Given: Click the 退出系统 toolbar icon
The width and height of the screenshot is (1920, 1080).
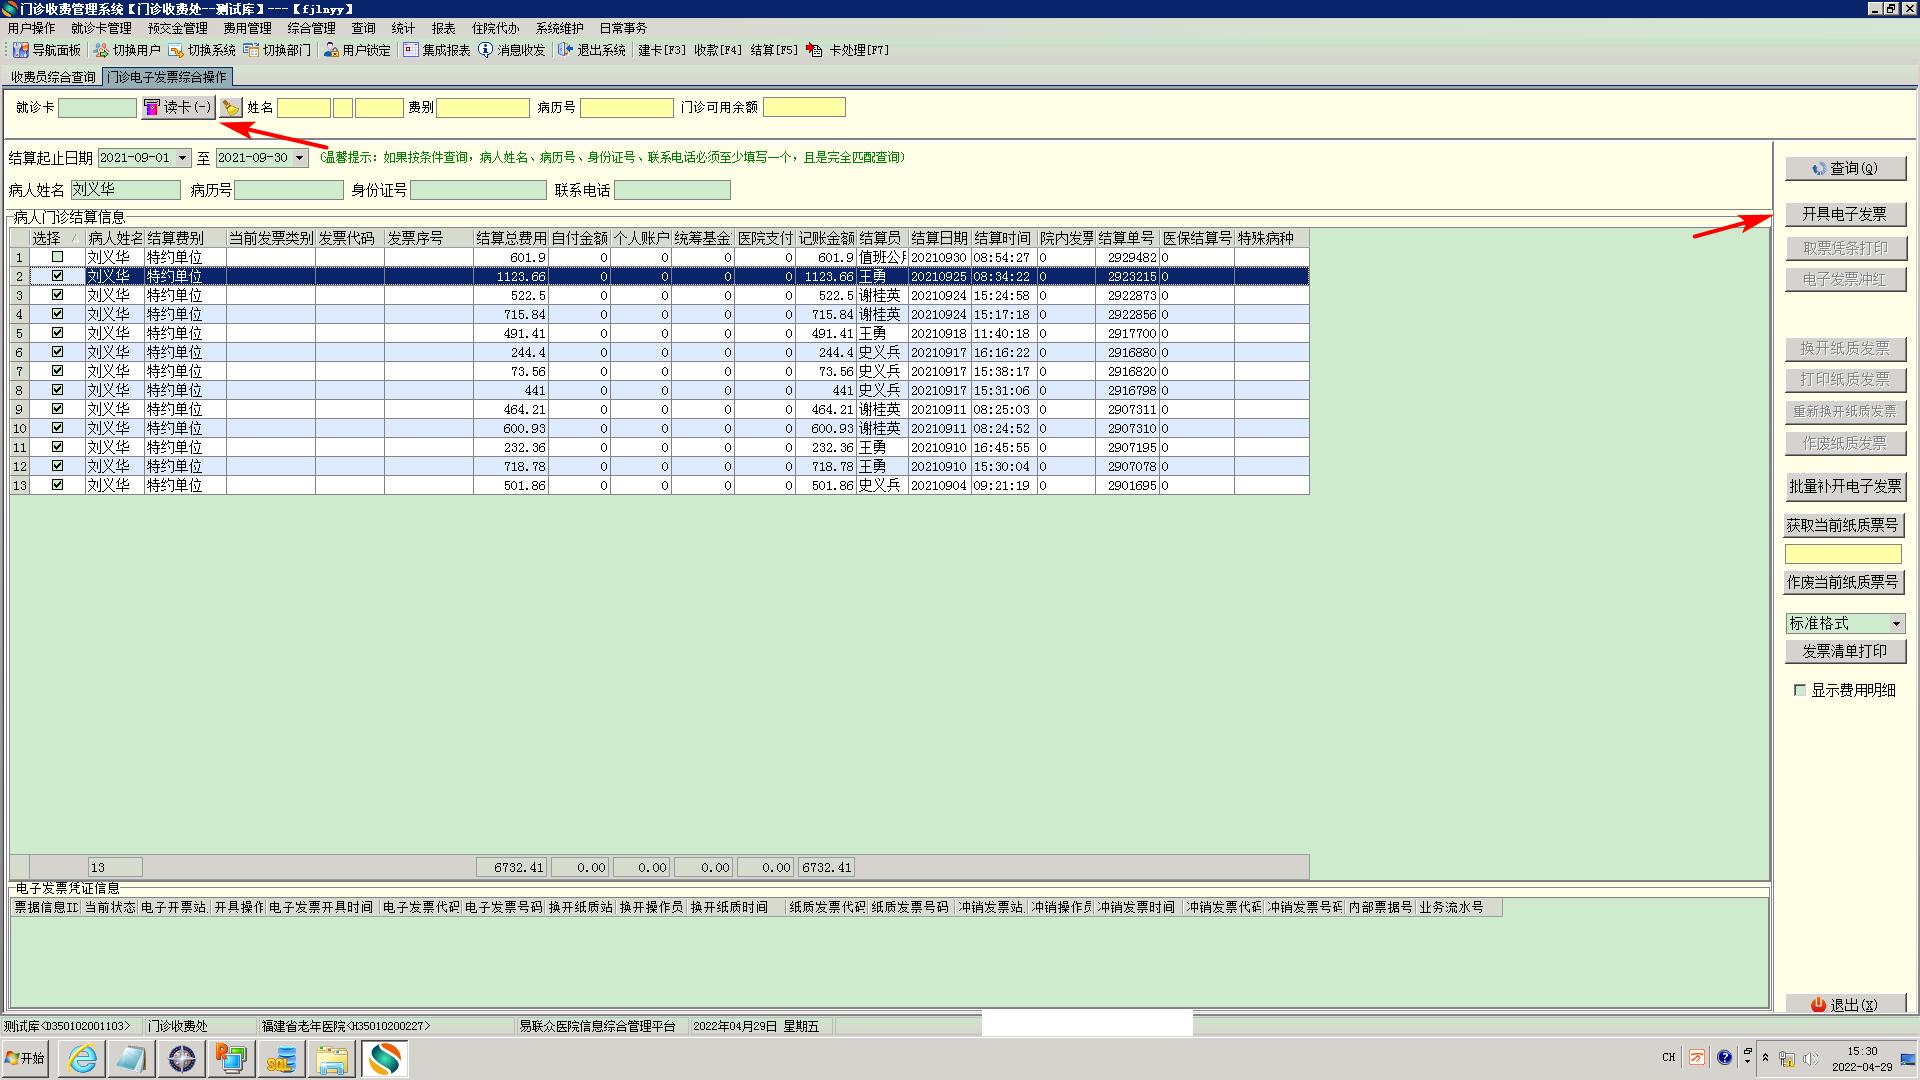Looking at the screenshot, I should pos(566,50).
